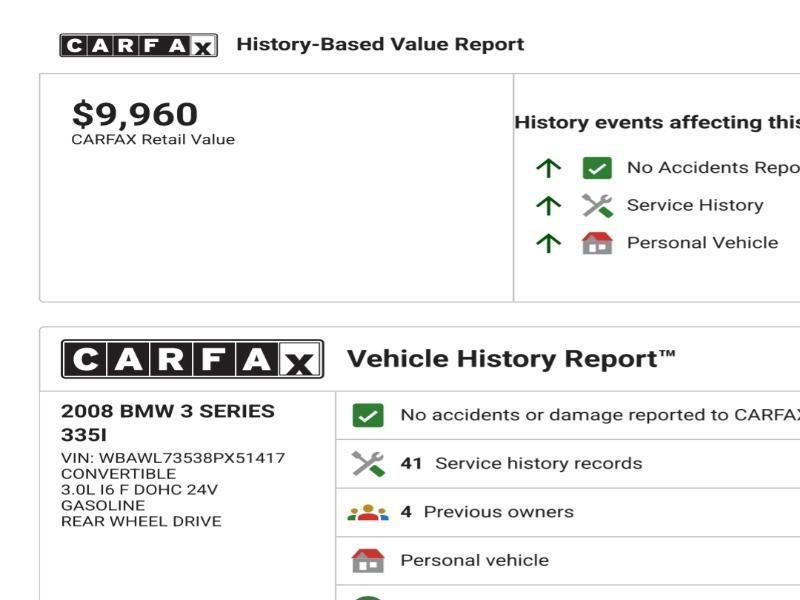Screen dimensions: 800x600
Task: Click the people icon beside Previous owners
Action: pos(368,512)
